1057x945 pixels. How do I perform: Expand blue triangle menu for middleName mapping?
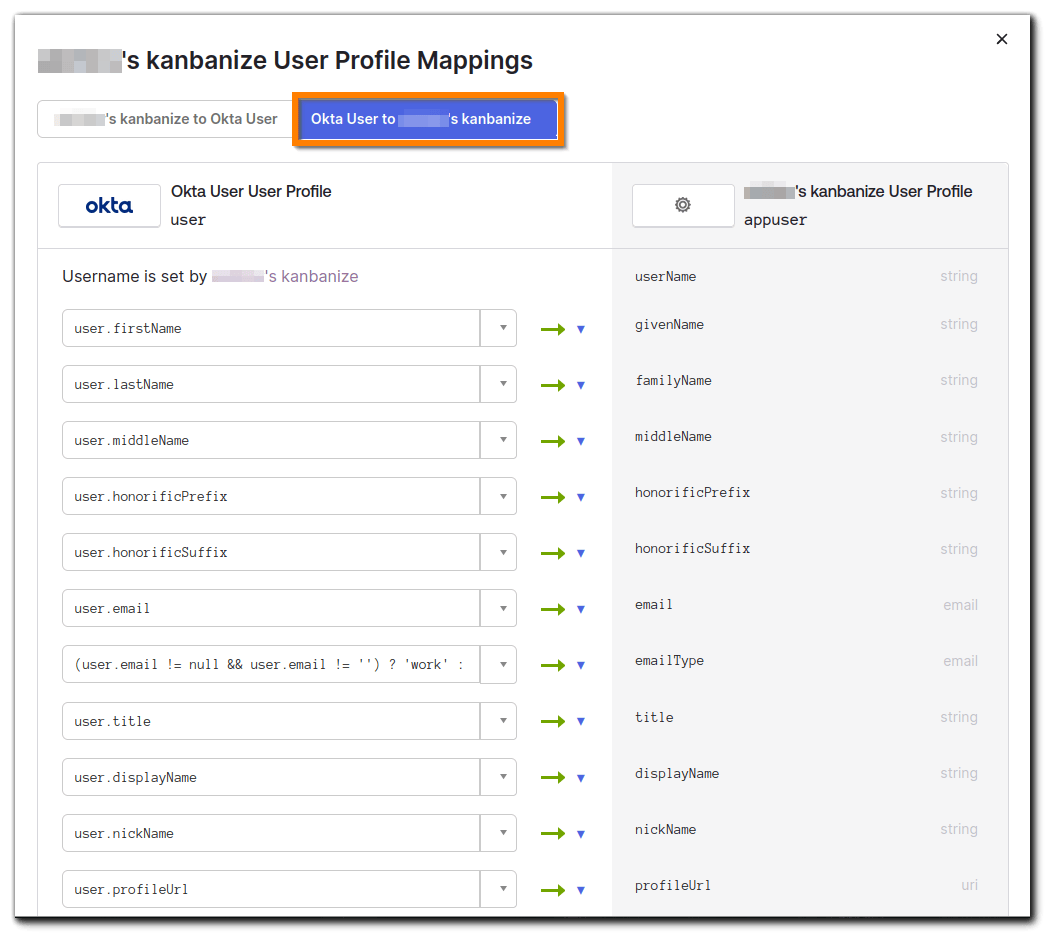[580, 441]
